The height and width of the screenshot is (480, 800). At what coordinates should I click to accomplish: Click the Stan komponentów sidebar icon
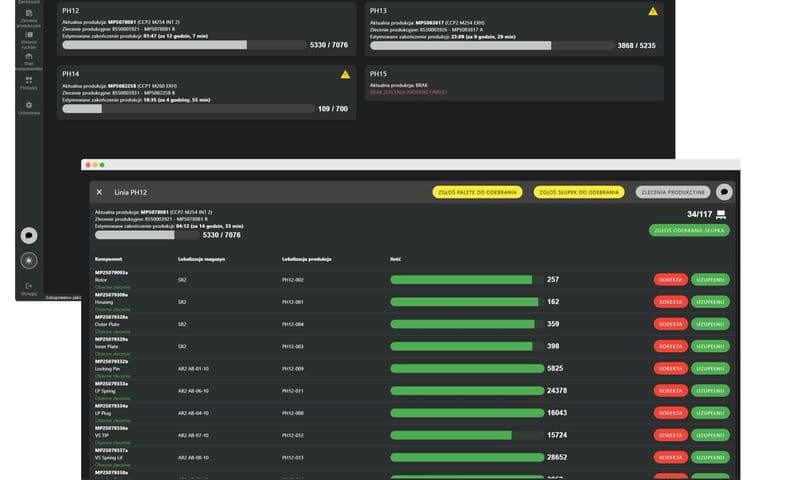[x=28, y=60]
